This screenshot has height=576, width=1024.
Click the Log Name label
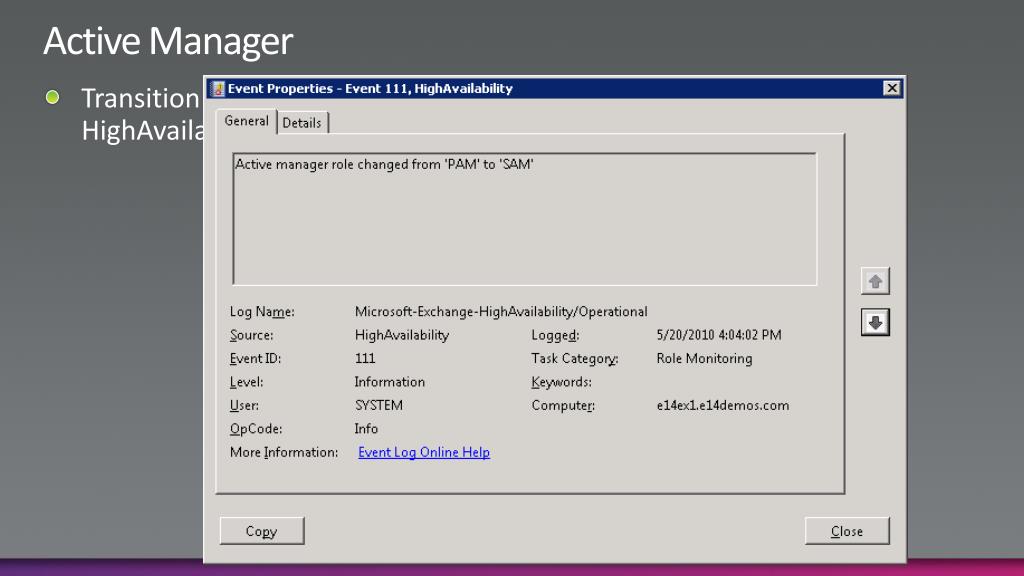coord(262,312)
